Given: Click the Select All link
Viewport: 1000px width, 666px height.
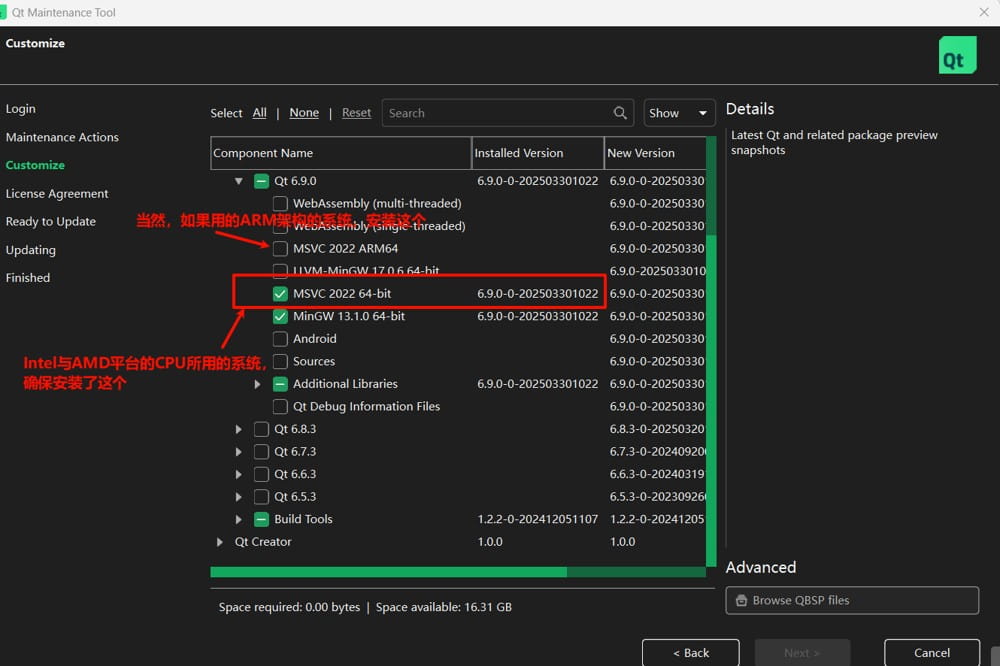Looking at the screenshot, I should (x=260, y=113).
